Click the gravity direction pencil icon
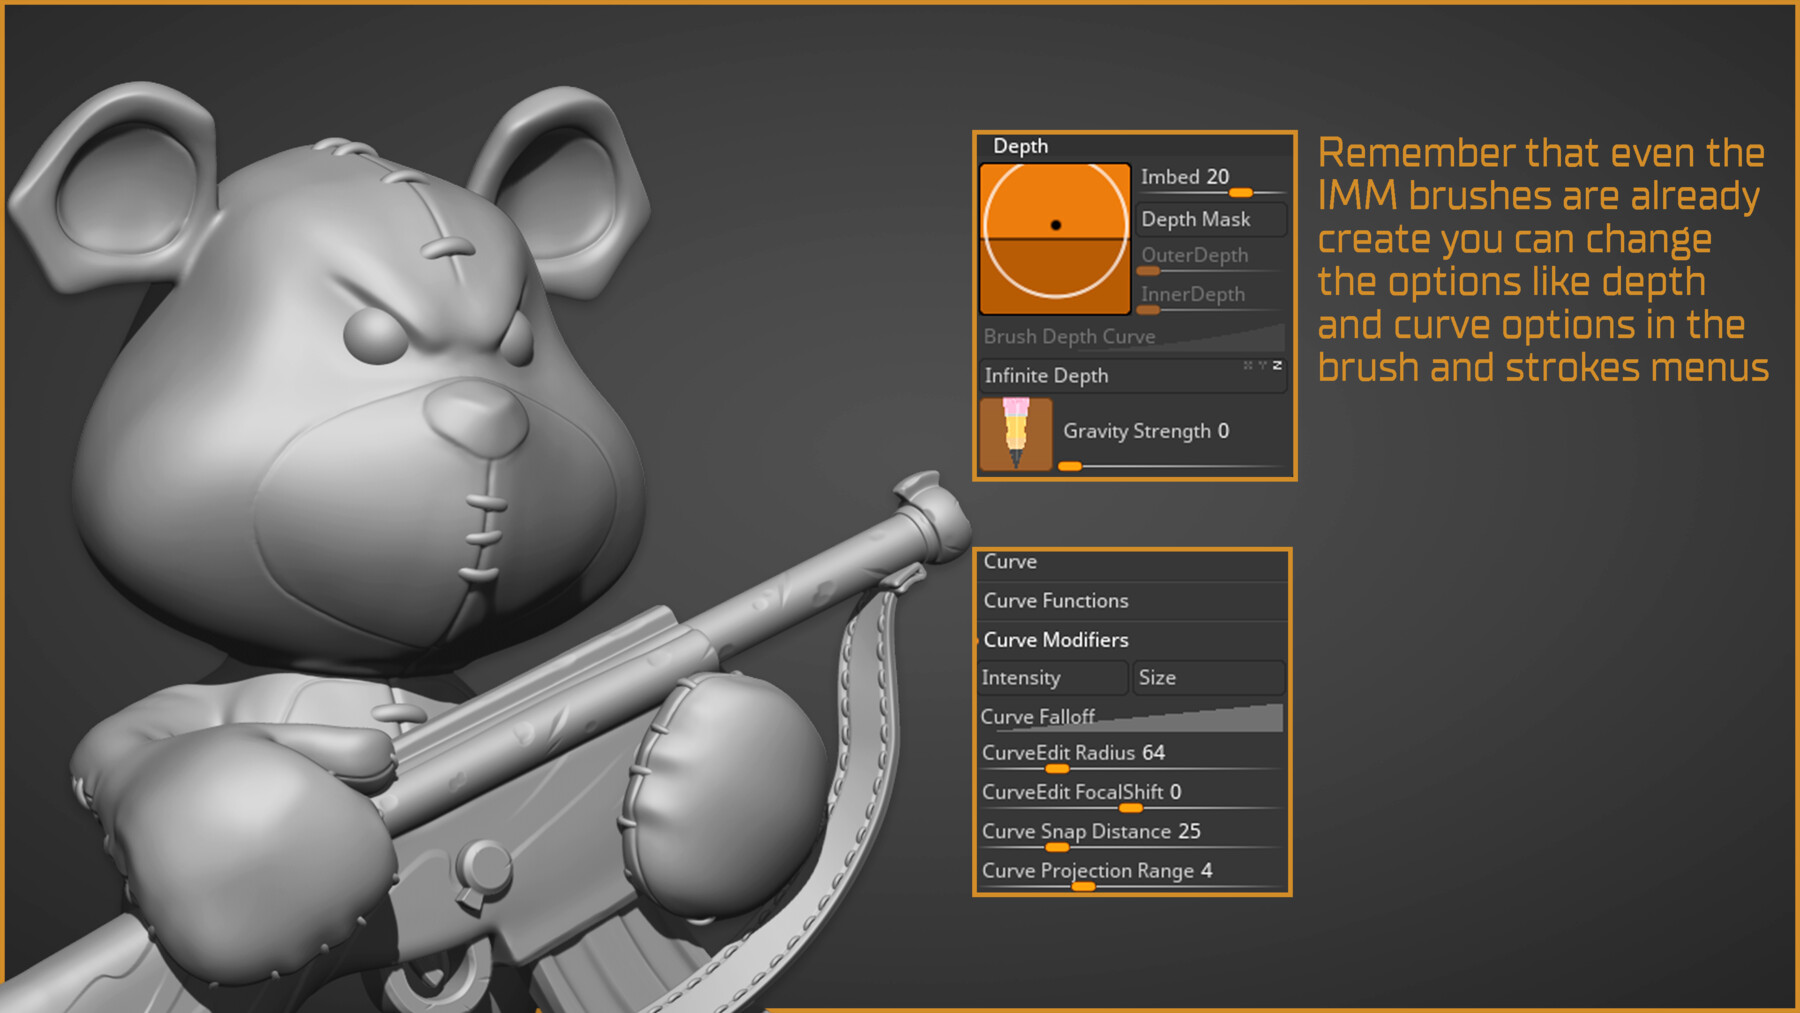 tap(1016, 434)
